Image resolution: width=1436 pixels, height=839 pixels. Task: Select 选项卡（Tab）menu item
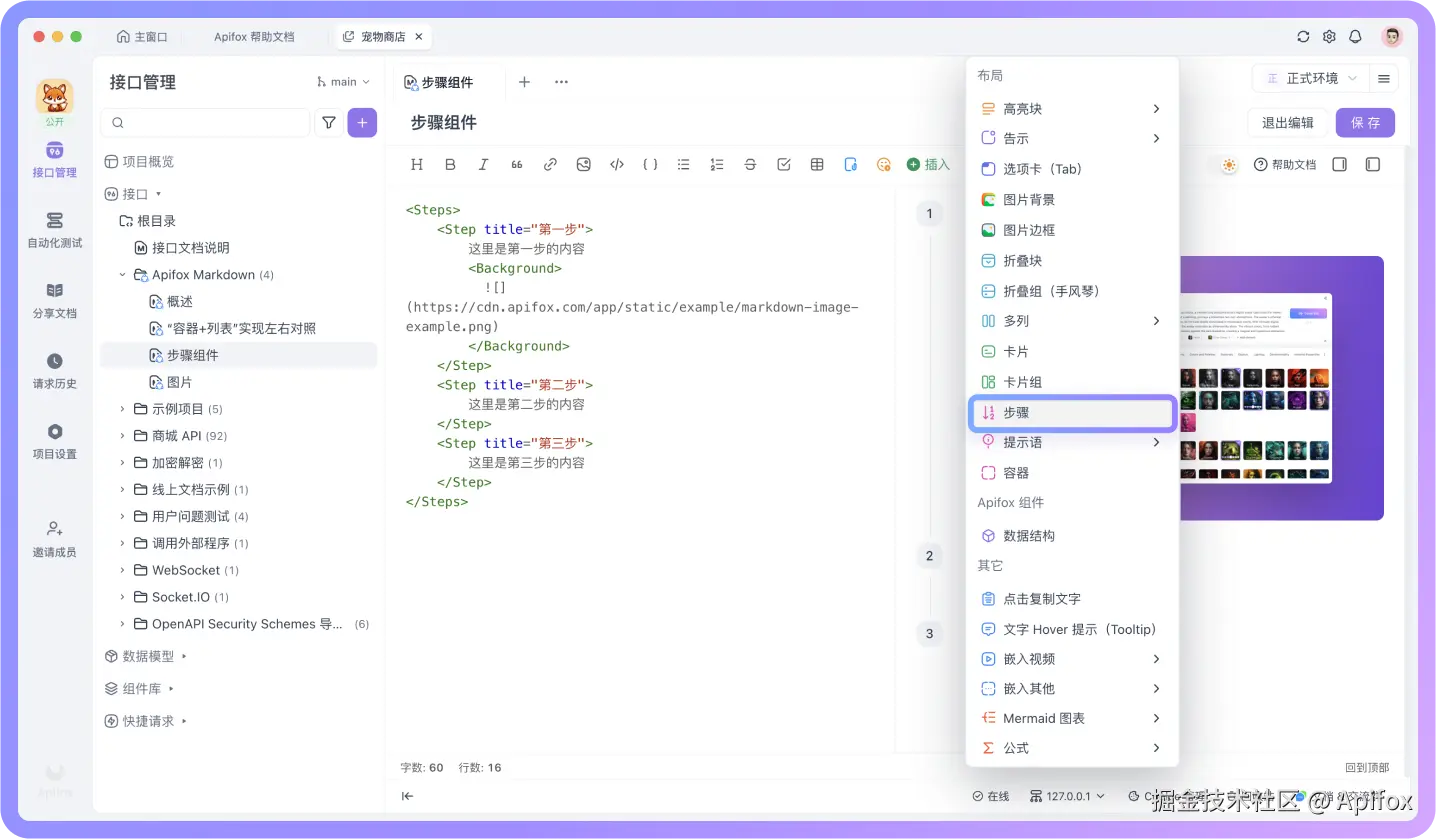click(x=1072, y=169)
